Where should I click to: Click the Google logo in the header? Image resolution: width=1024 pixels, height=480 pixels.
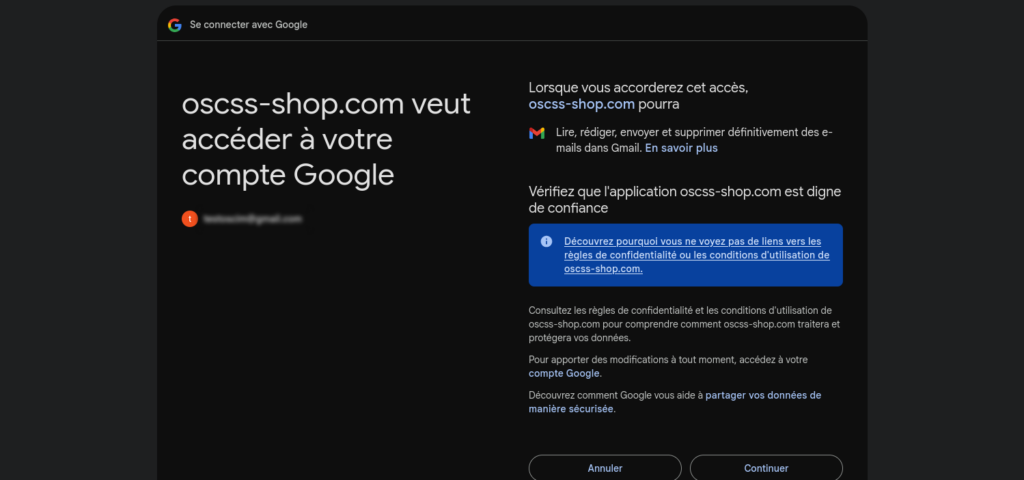[175, 25]
